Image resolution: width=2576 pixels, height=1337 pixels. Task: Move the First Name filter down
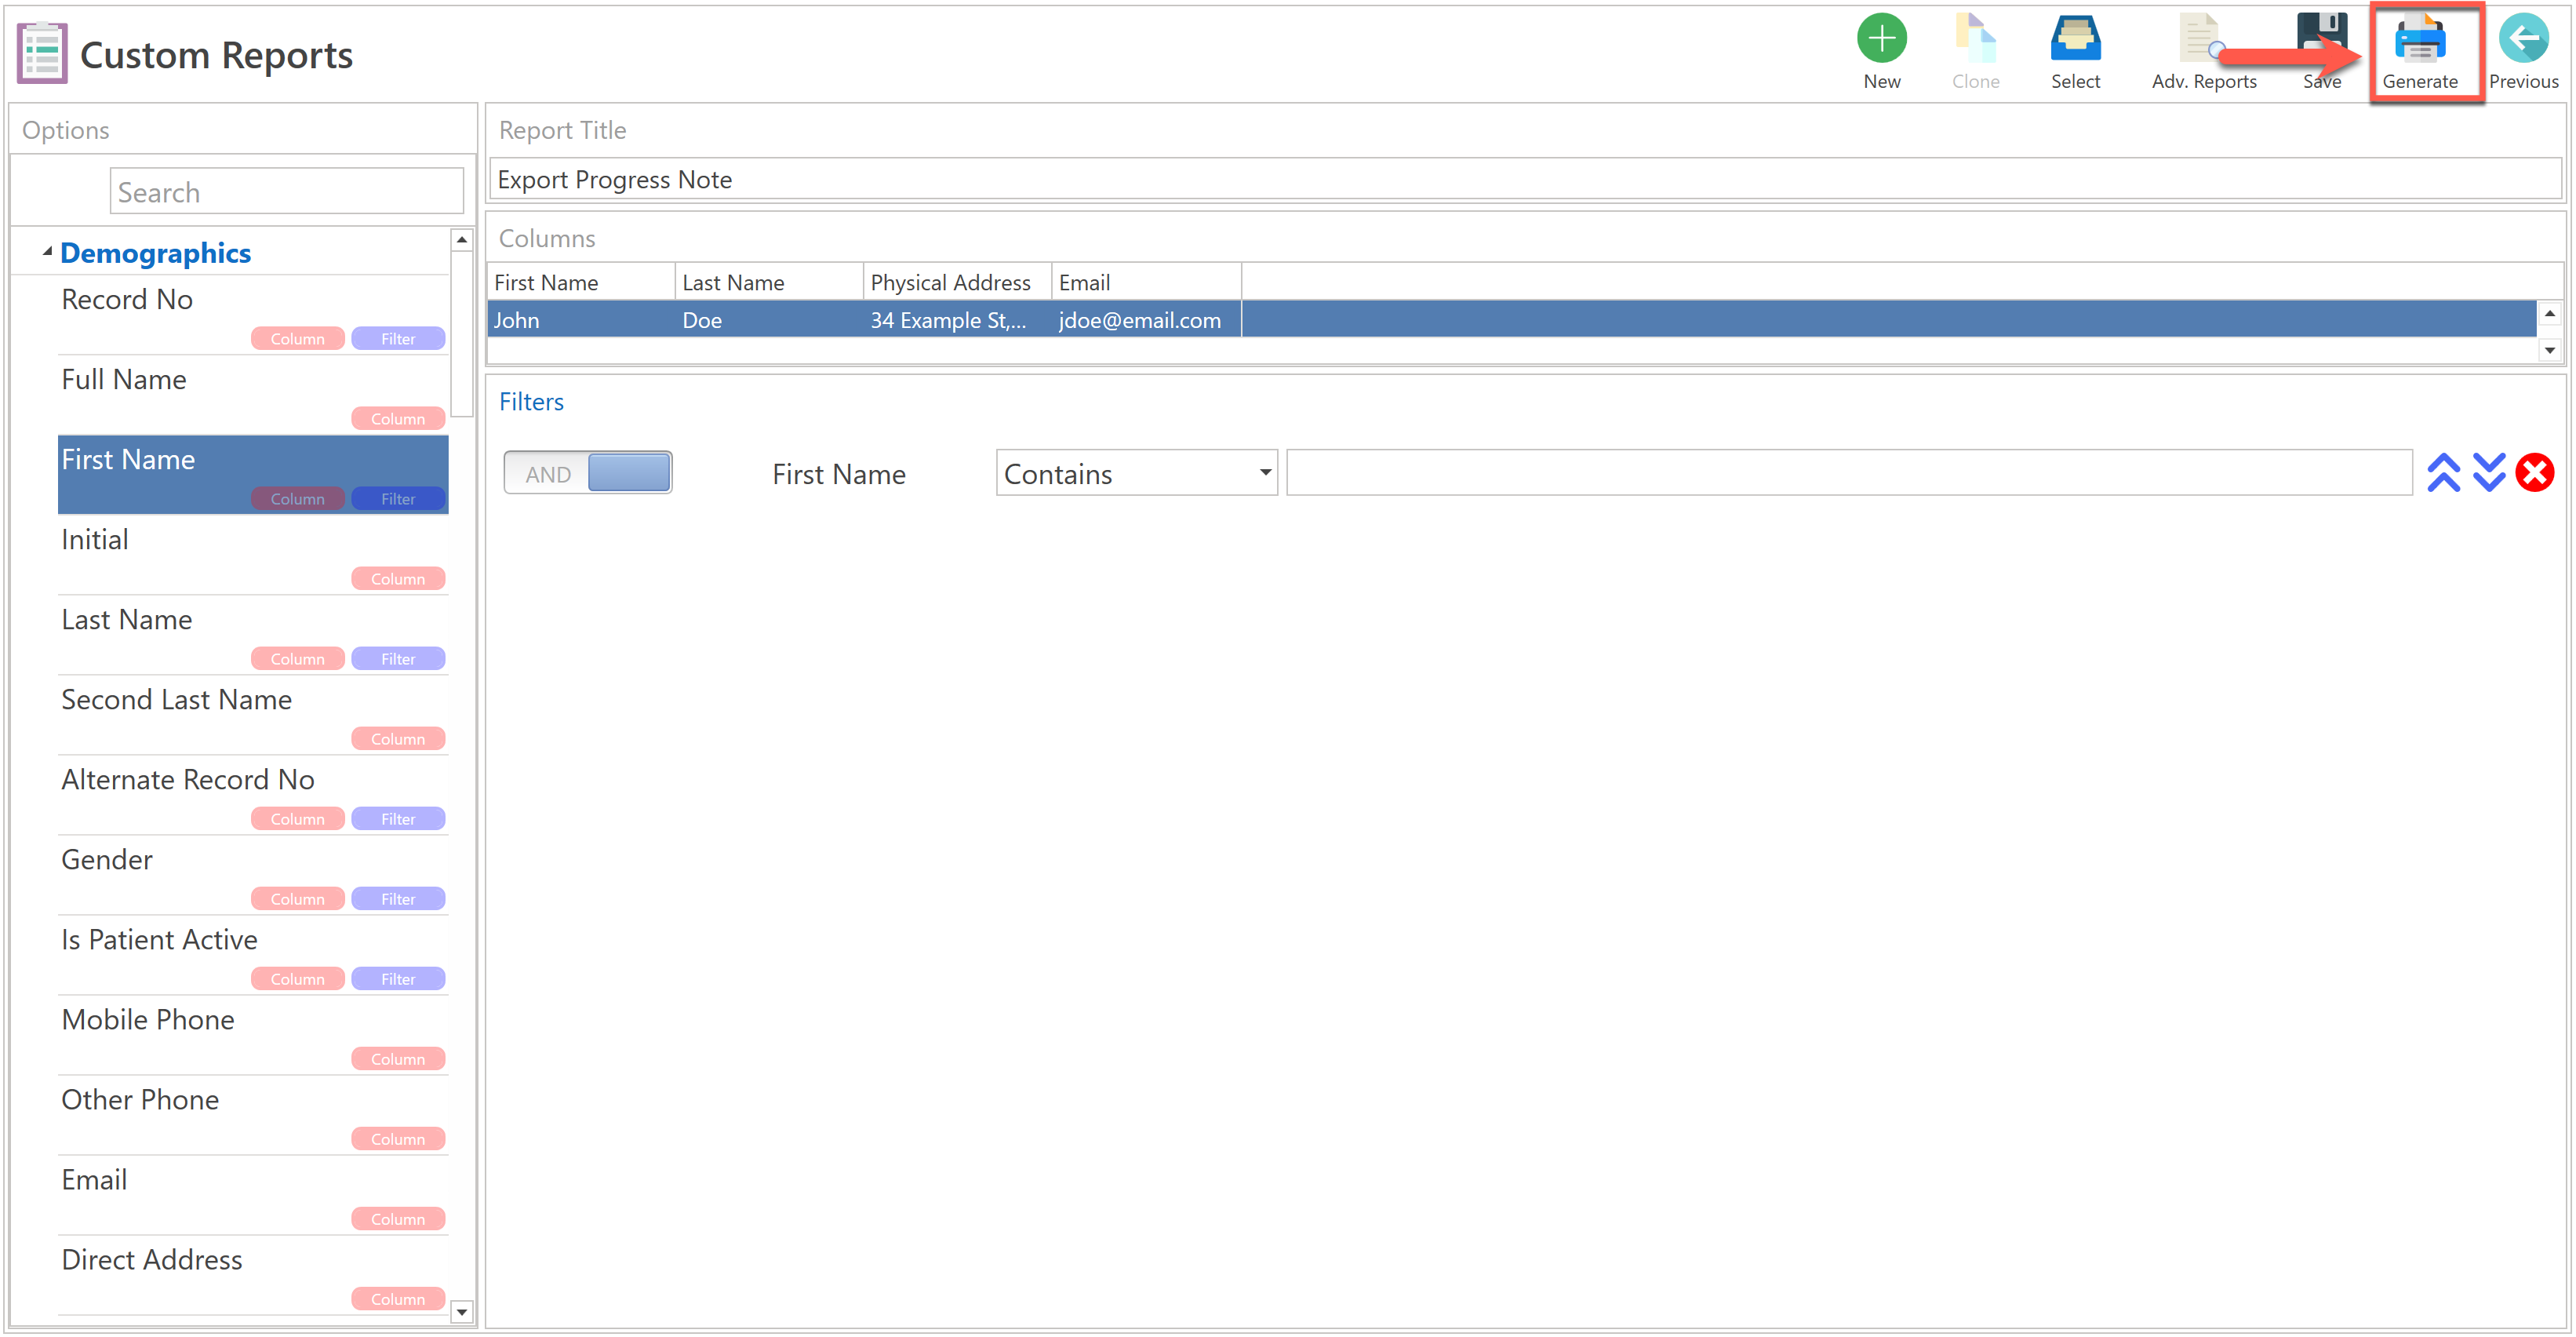point(2488,473)
